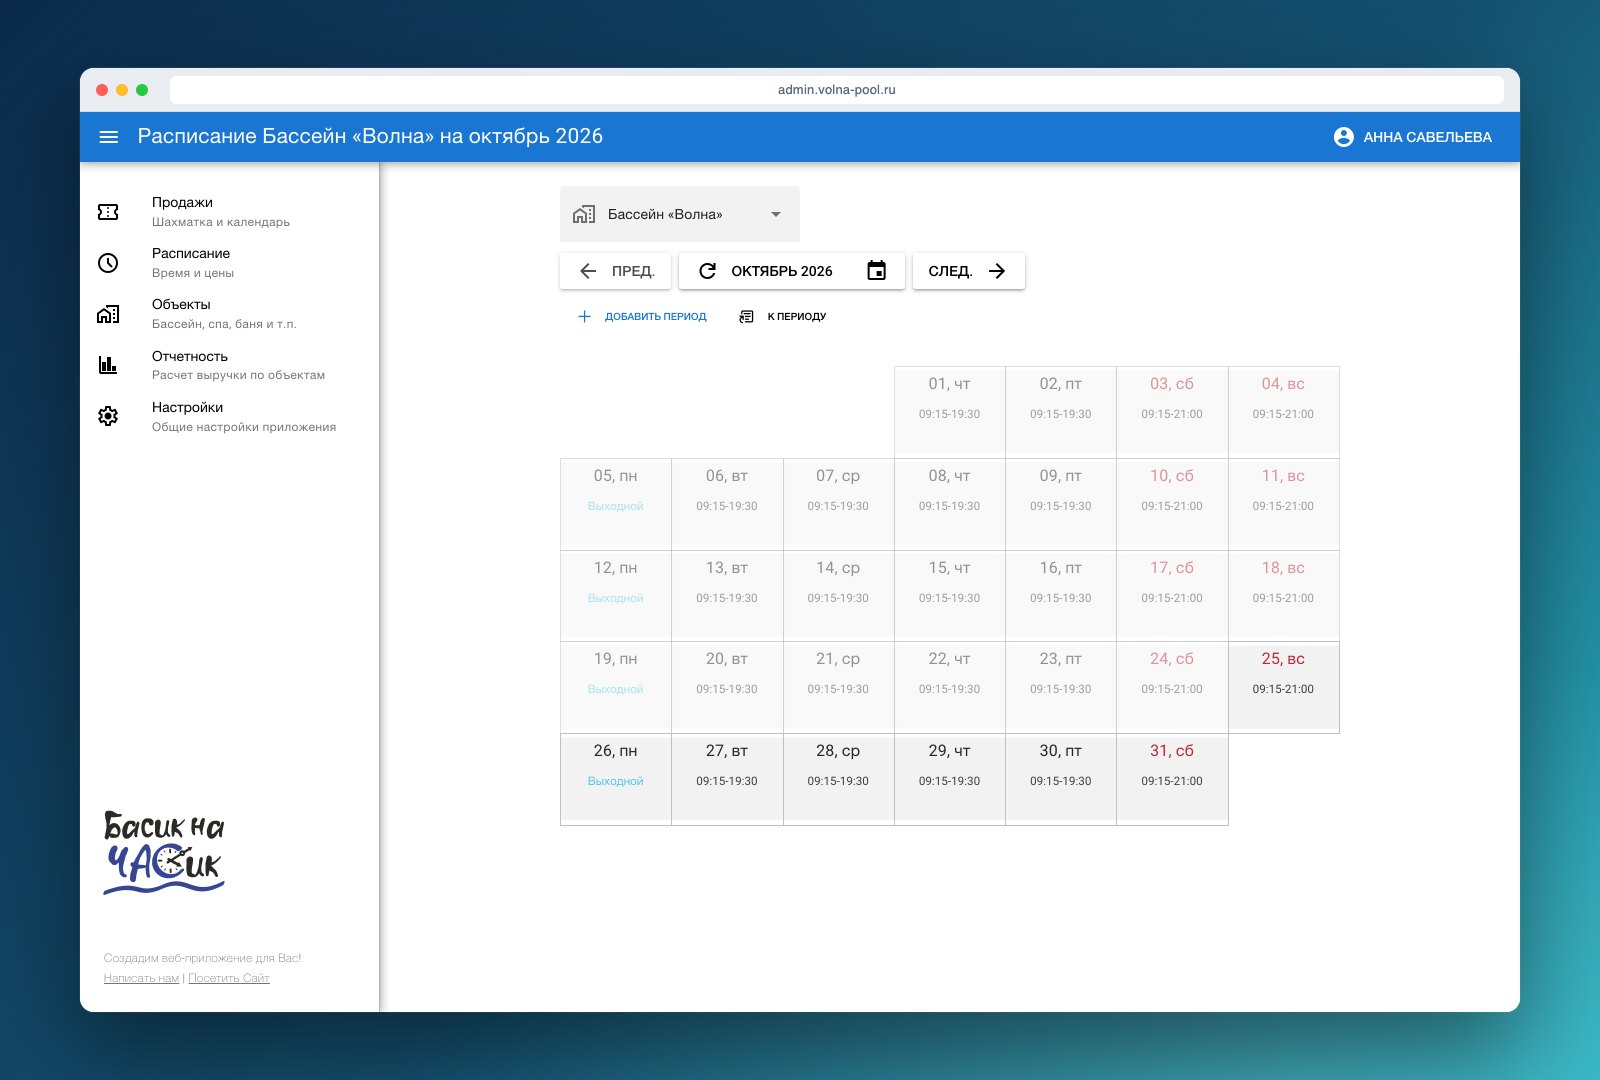Viewport: 1600px width, 1080px height.
Task: Click the bar chart icon beside Отчетность
Action: click(108, 365)
